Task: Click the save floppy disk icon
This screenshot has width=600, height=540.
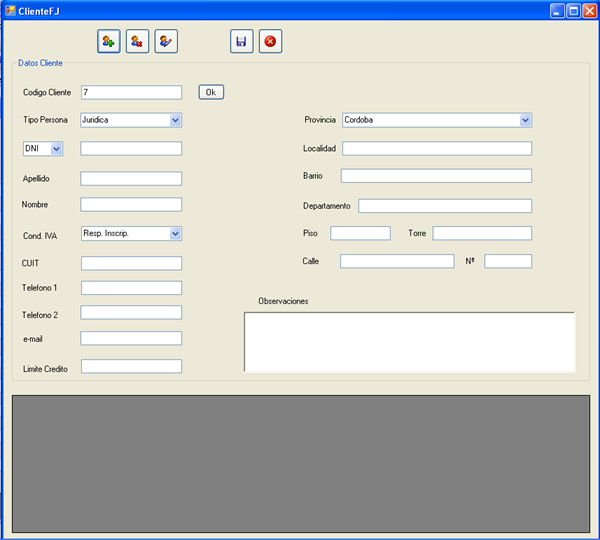Action: 241,41
